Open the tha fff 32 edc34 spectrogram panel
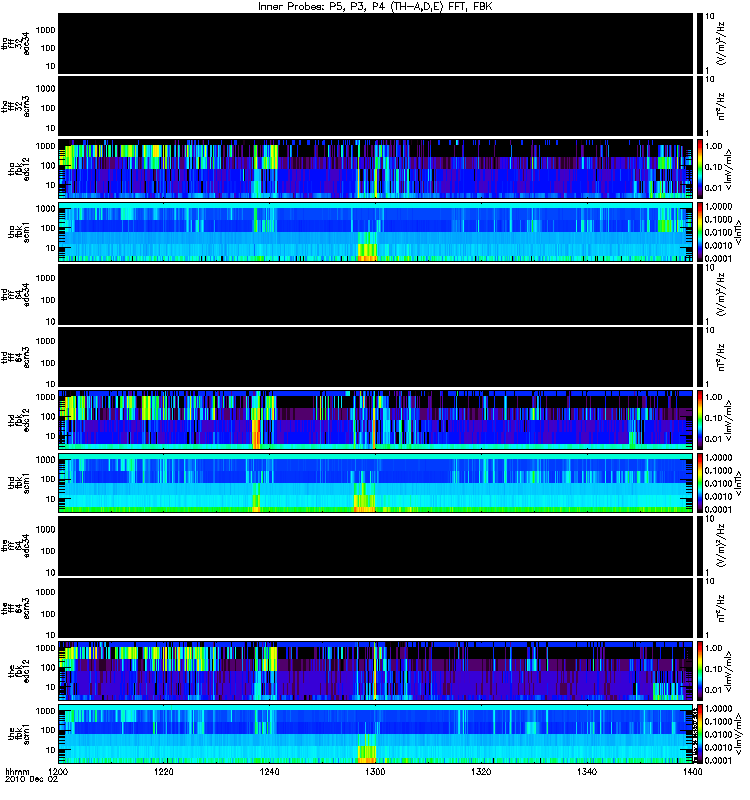Viewport: 750px width, 800px height. click(x=376, y=43)
